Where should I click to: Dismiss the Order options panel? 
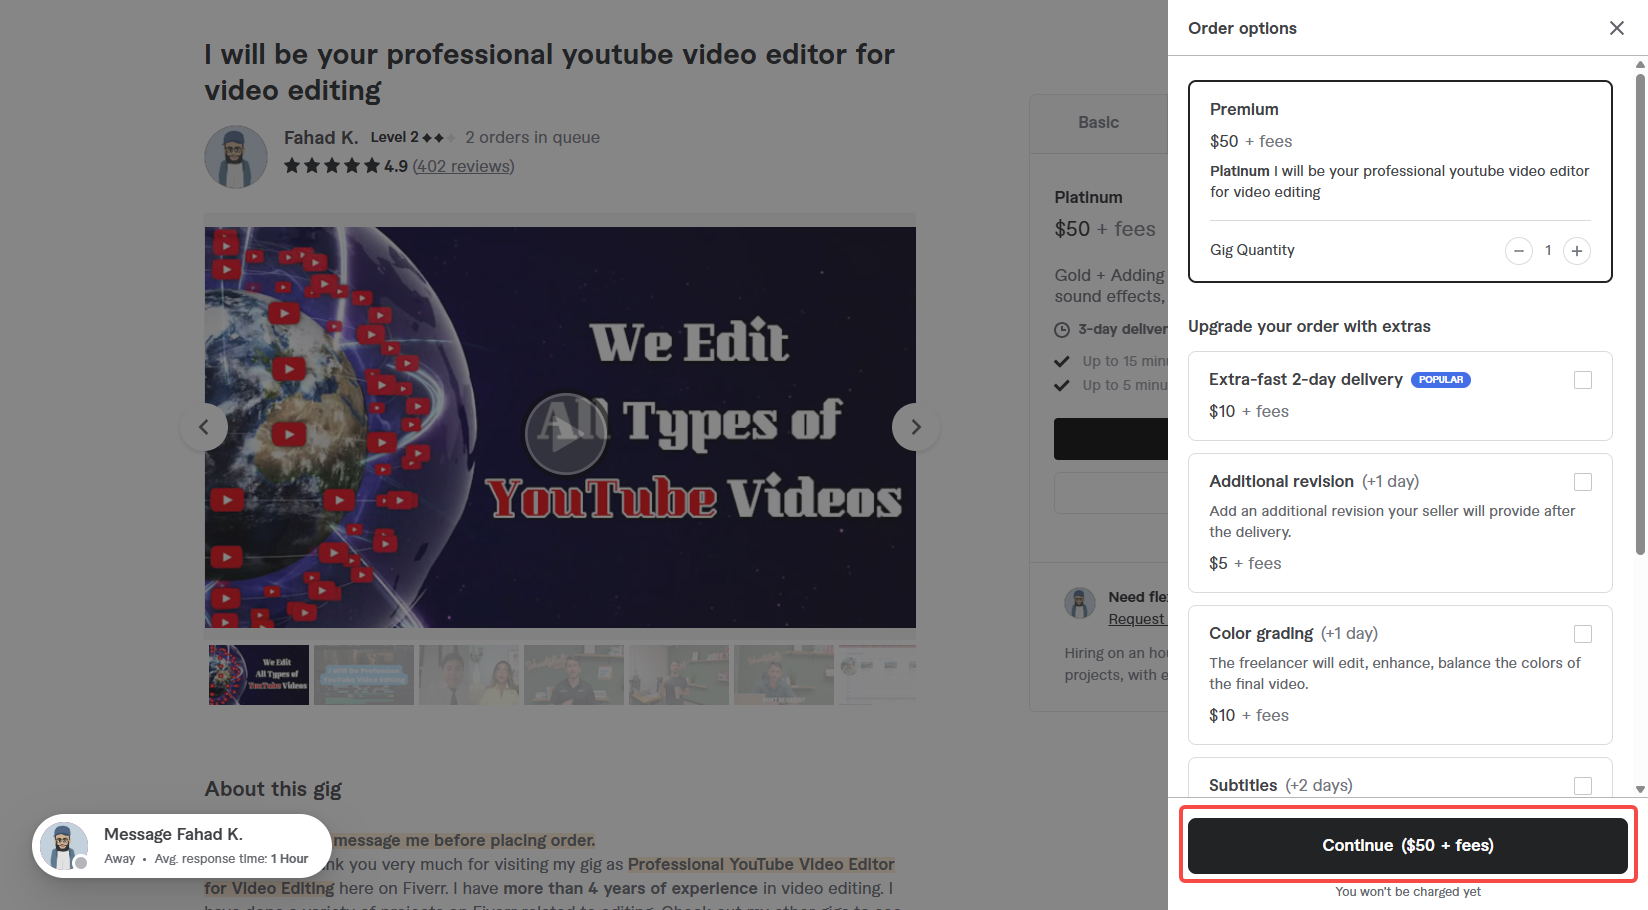(1617, 28)
